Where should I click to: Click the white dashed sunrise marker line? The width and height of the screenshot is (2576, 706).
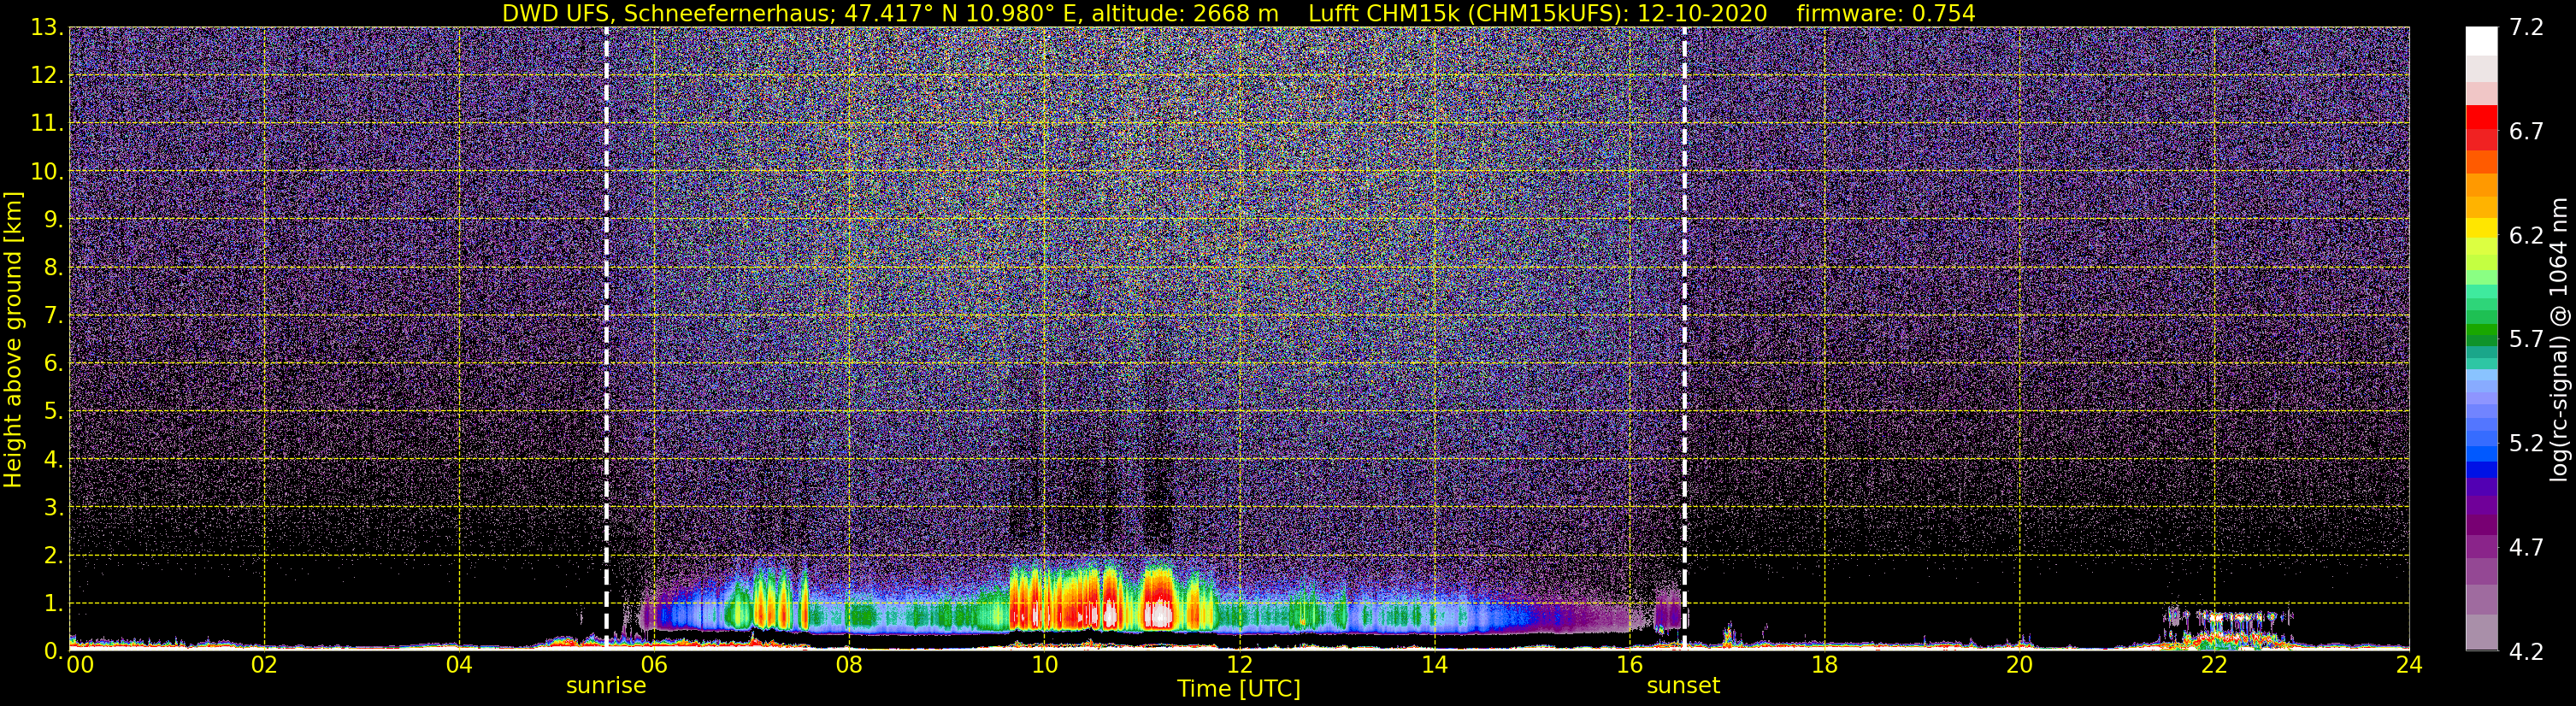(606, 338)
